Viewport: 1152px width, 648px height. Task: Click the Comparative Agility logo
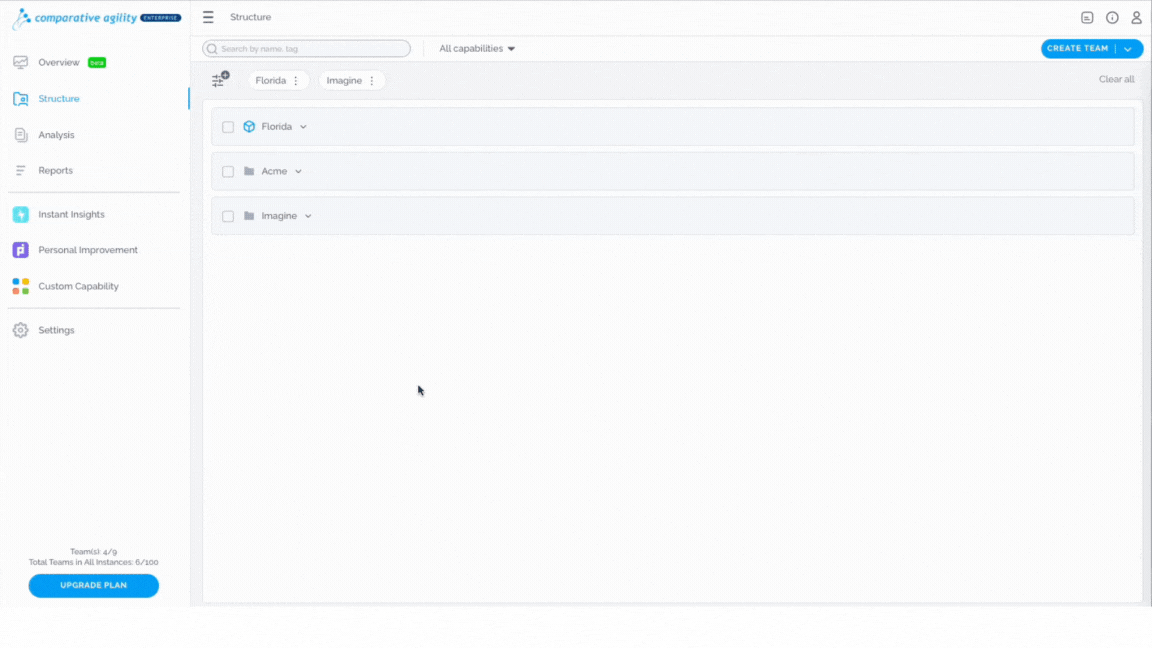click(x=96, y=18)
